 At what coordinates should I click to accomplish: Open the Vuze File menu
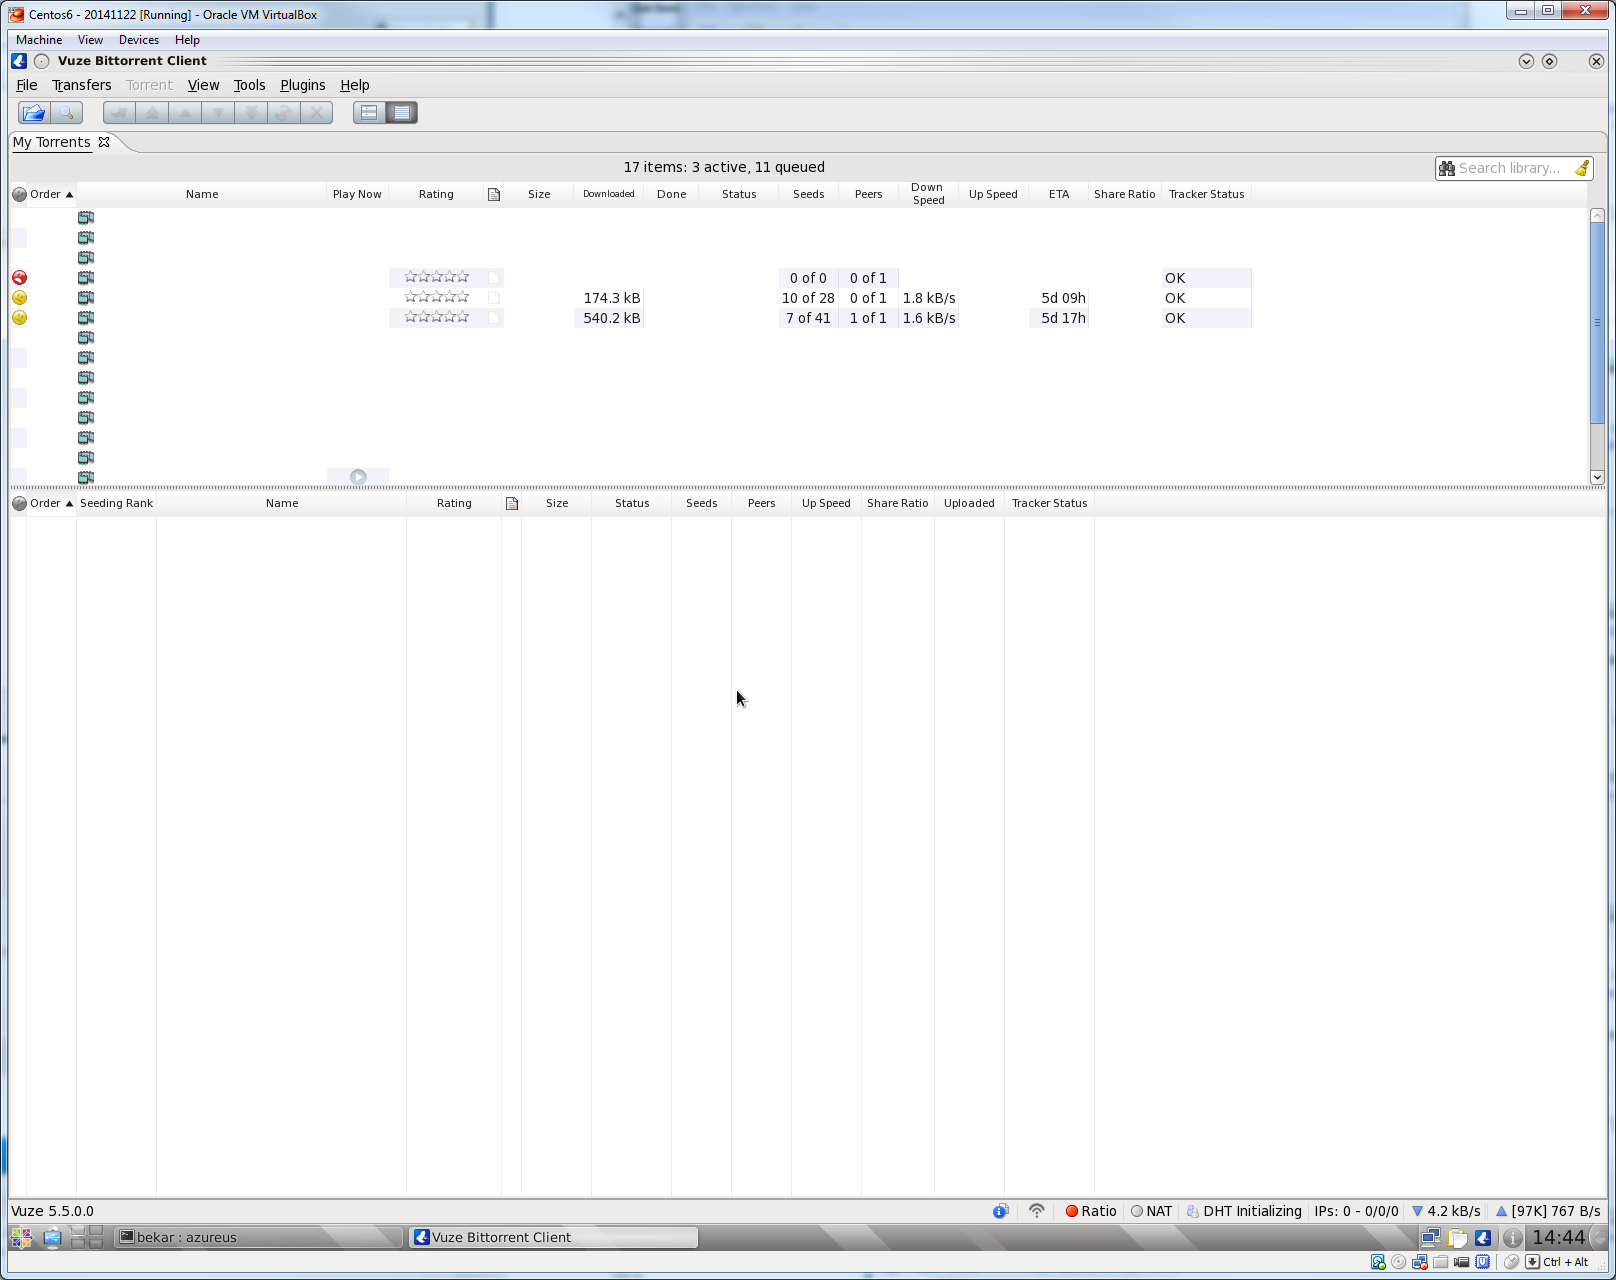(27, 85)
